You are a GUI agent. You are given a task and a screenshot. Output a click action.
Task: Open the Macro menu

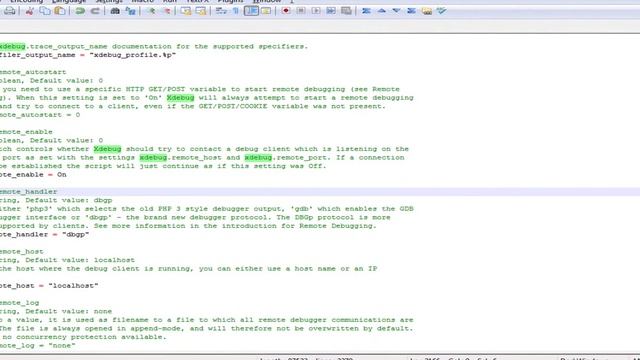142,1
